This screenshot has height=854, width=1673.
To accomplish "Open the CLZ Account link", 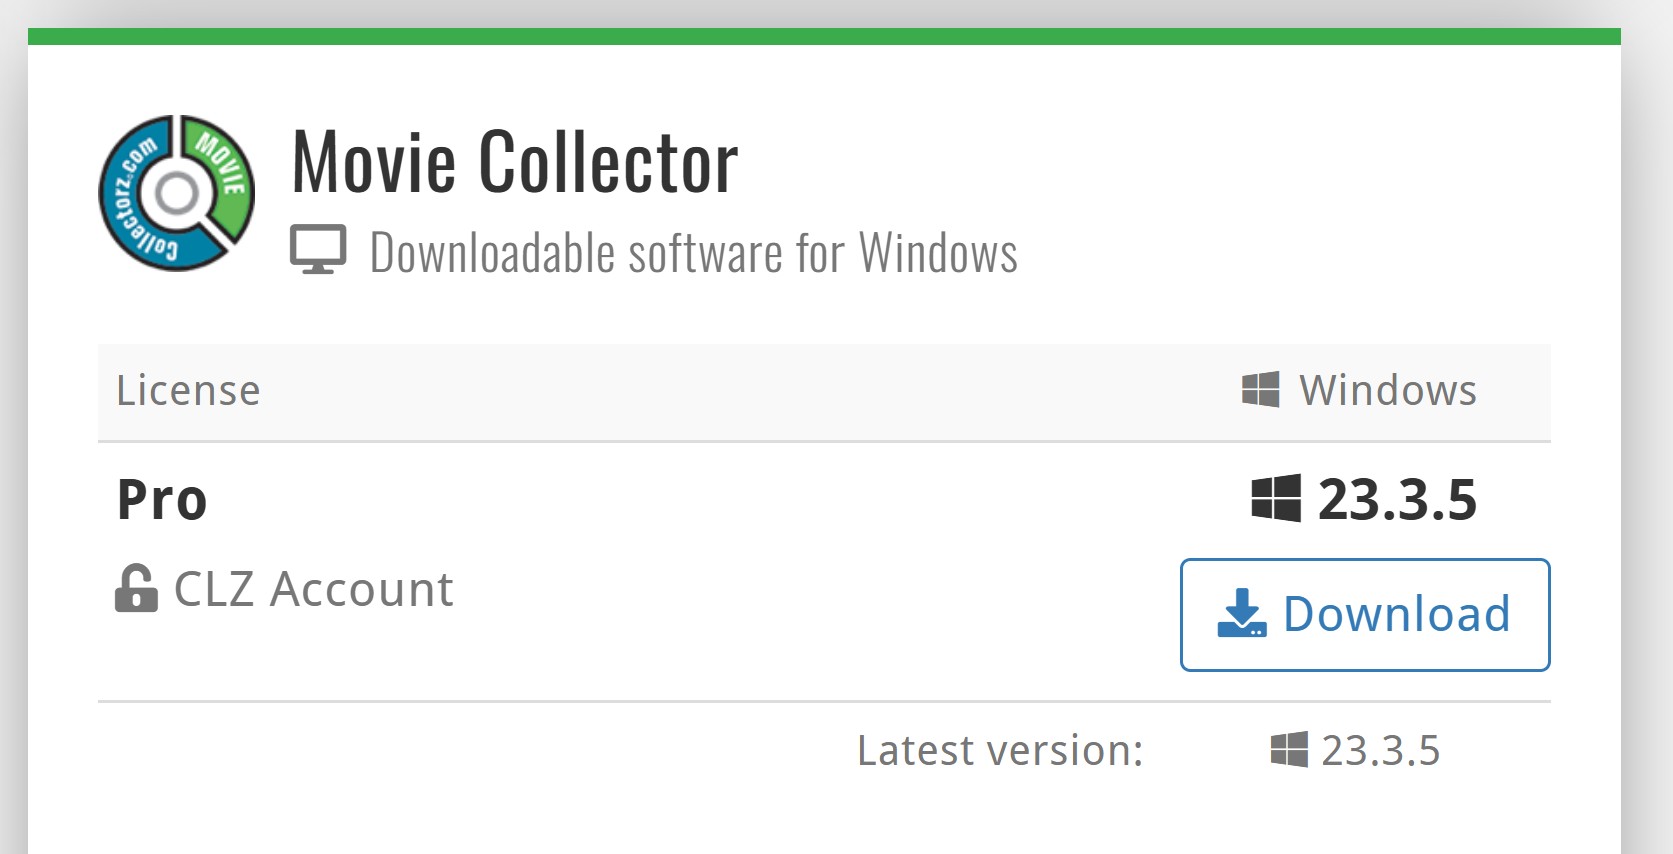I will [x=313, y=589].
